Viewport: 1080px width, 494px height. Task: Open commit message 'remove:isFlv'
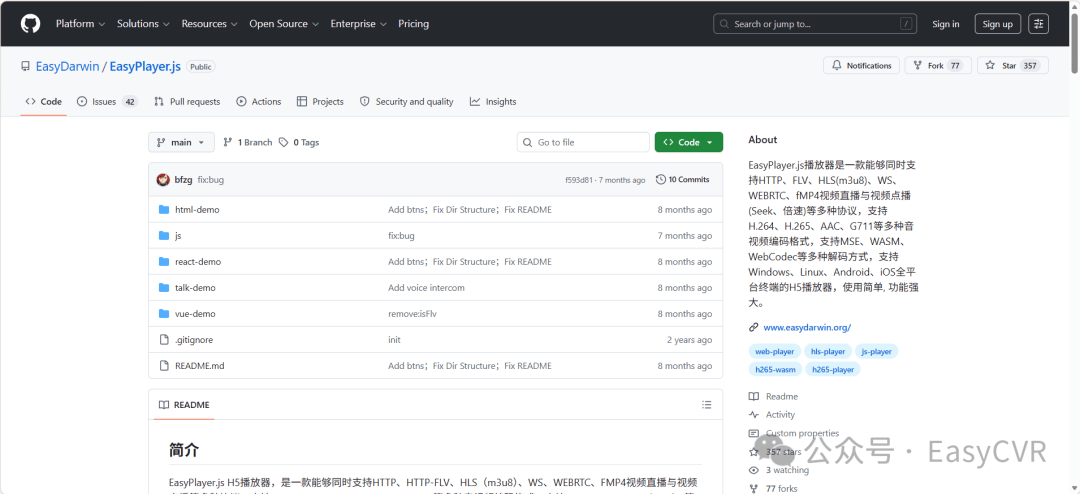point(413,314)
